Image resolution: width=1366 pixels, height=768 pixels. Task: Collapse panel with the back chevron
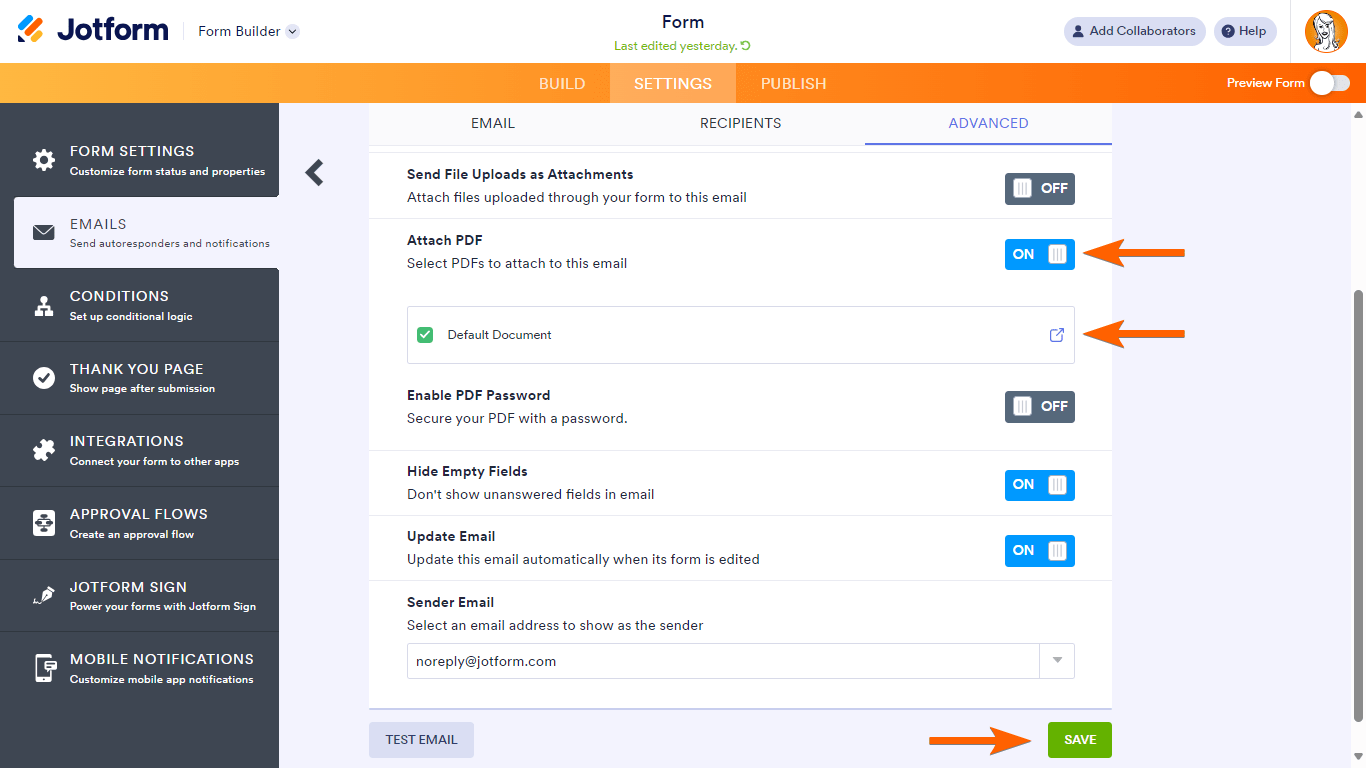pos(315,173)
